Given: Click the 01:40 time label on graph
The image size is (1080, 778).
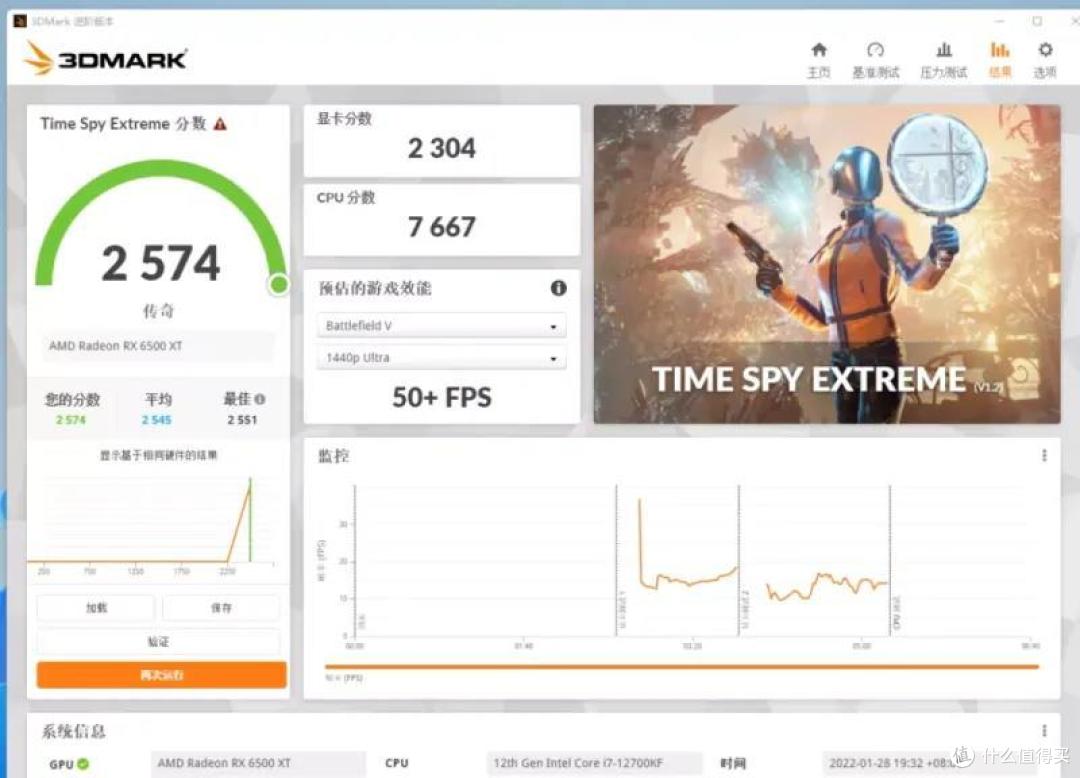Looking at the screenshot, I should pyautogui.click(x=523, y=646).
